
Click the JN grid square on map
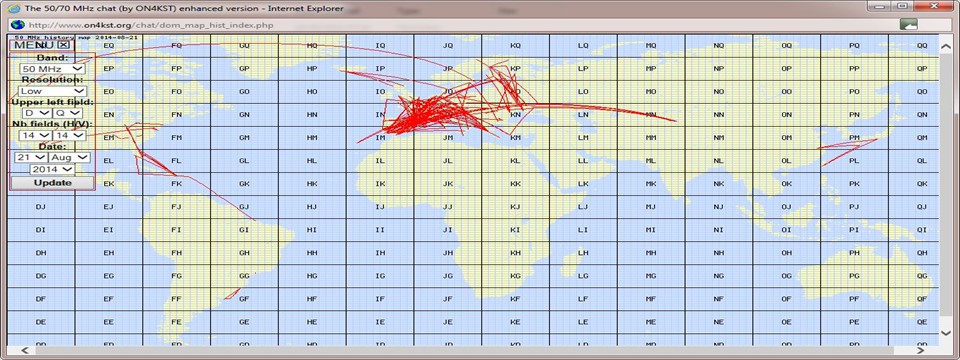point(448,114)
